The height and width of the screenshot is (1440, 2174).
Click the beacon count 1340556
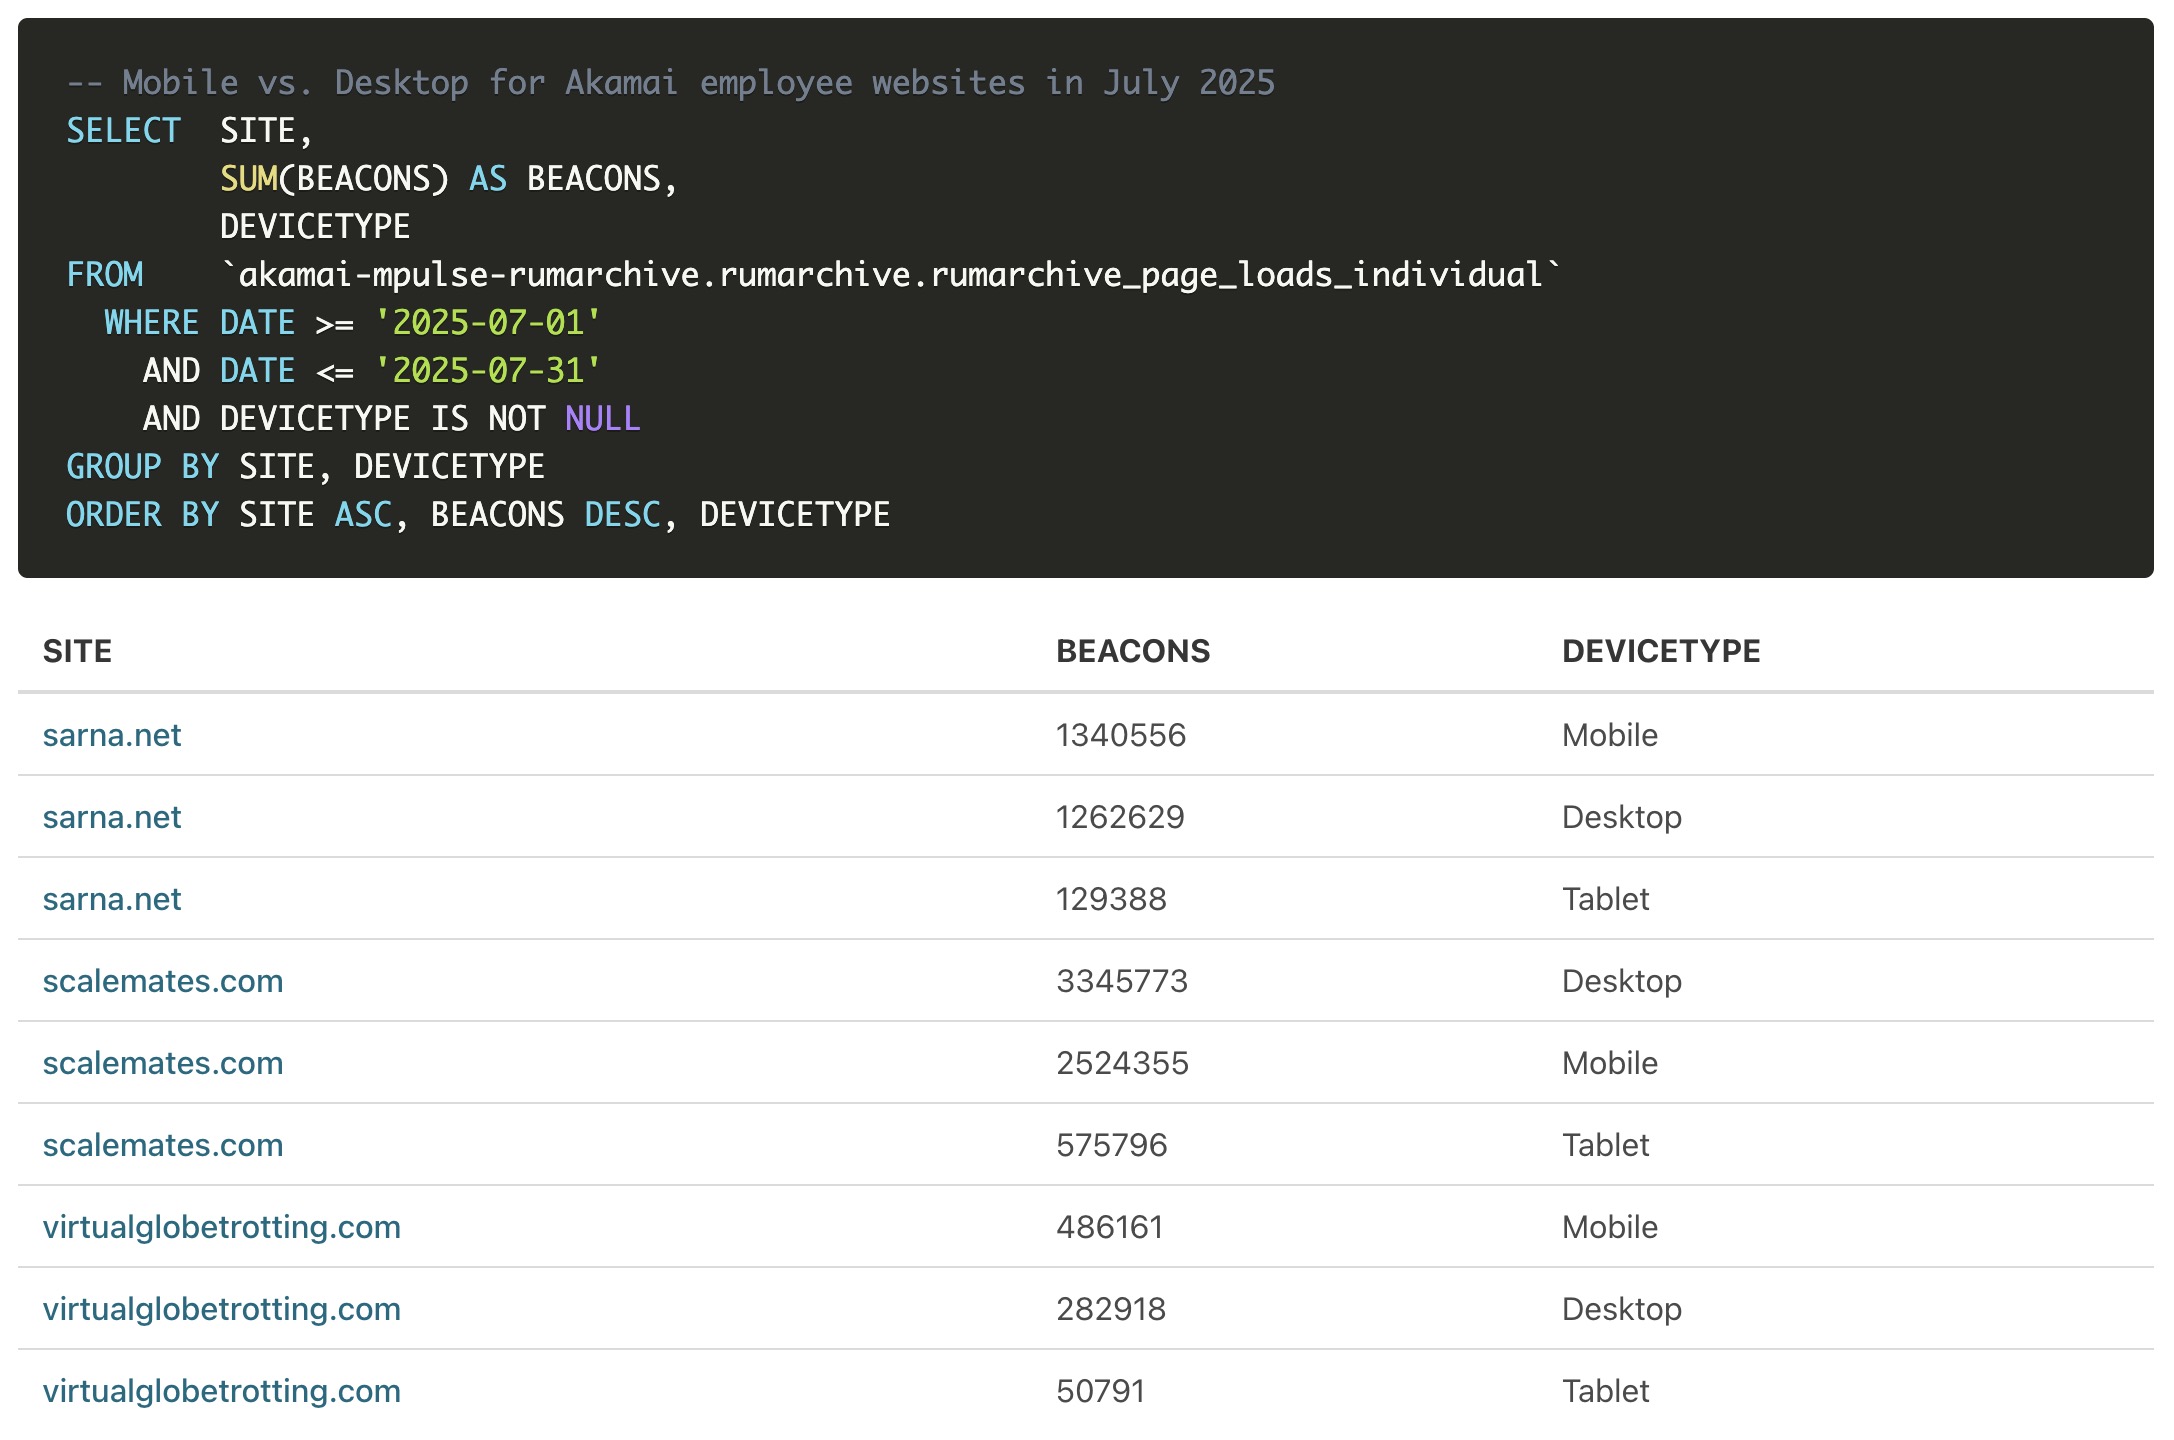(x=1121, y=735)
